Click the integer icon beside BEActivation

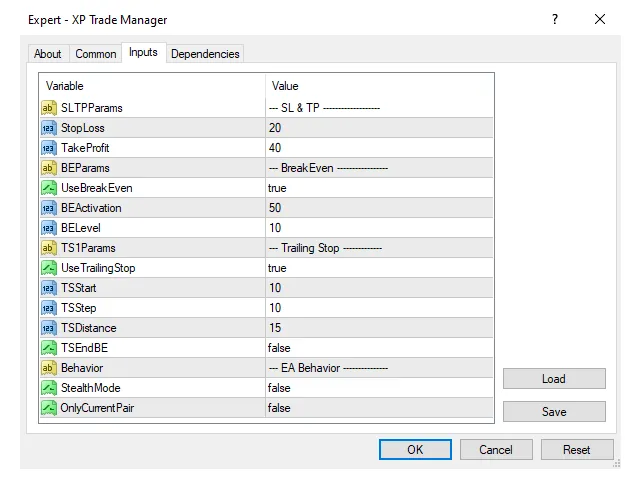click(48, 208)
